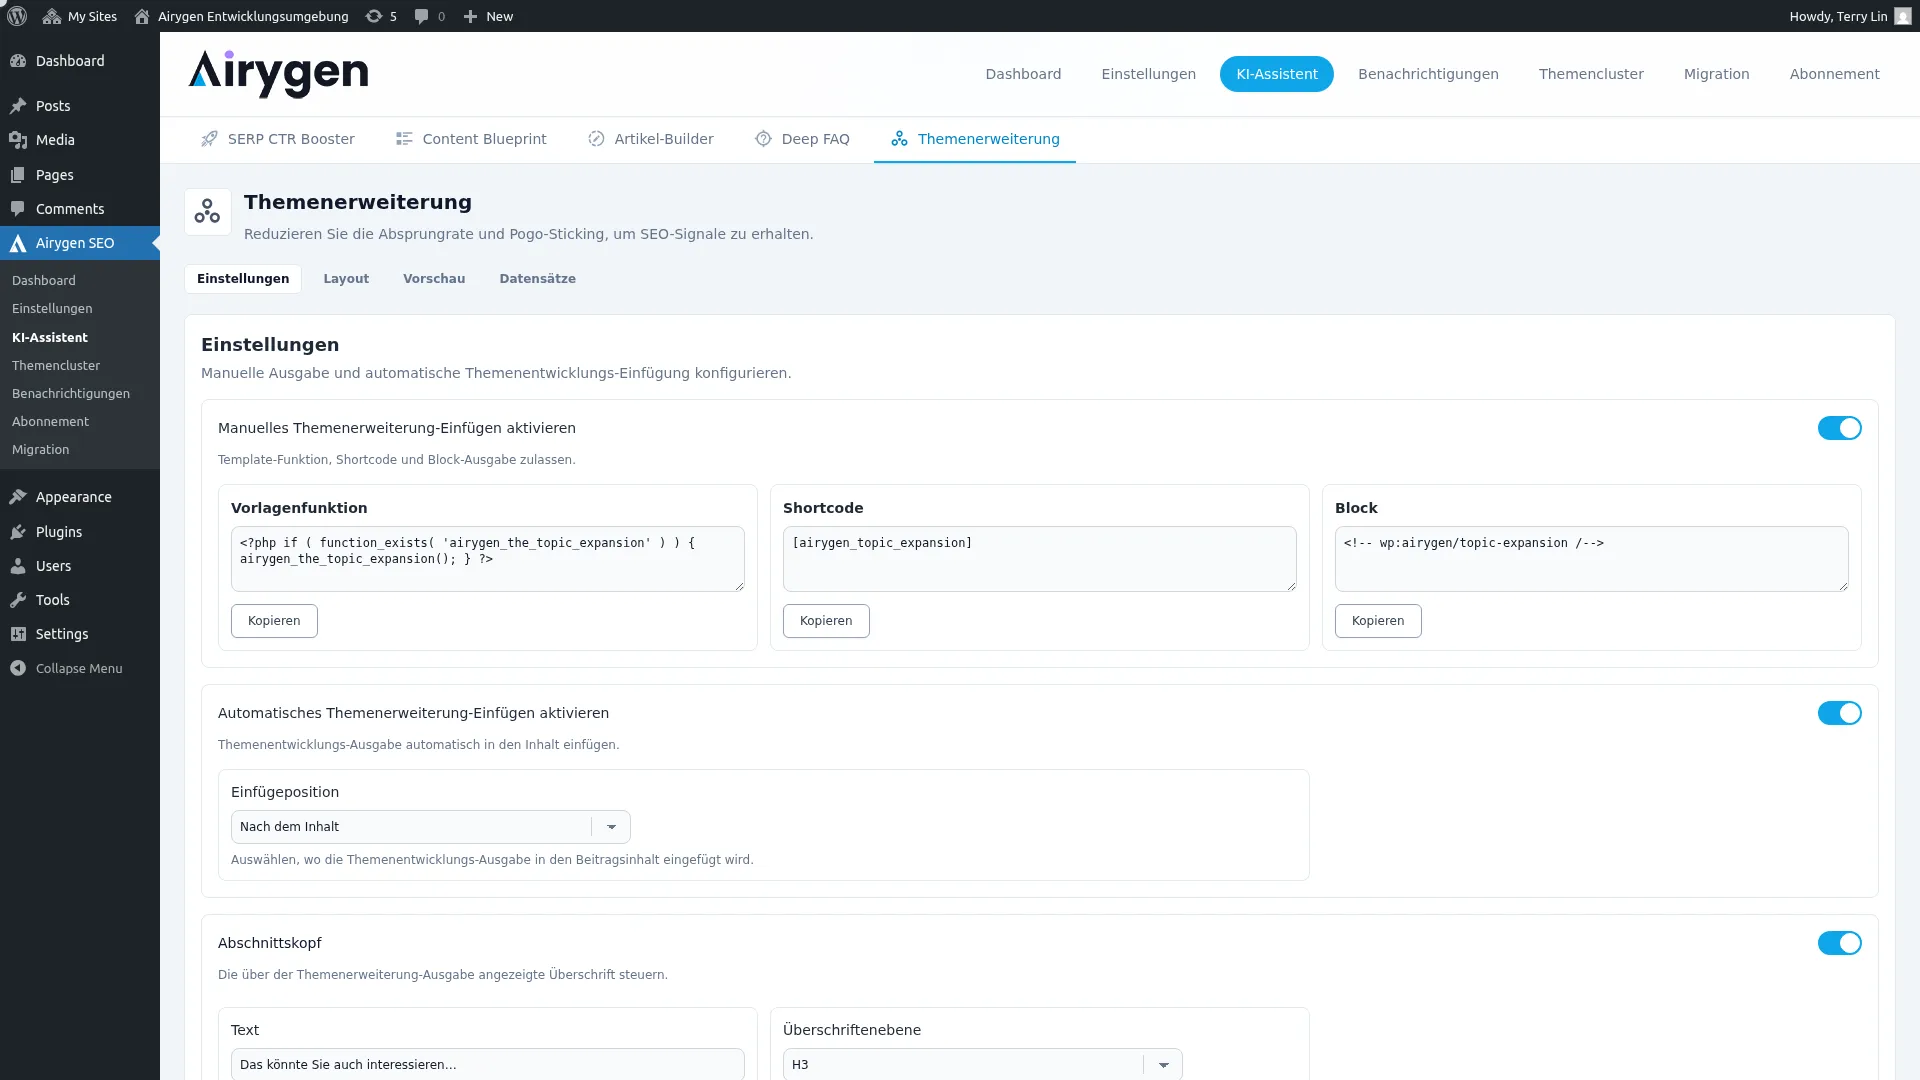The width and height of the screenshot is (1920, 1080).
Task: Click the Collapse Menu arrow icon
Action: click(x=18, y=668)
